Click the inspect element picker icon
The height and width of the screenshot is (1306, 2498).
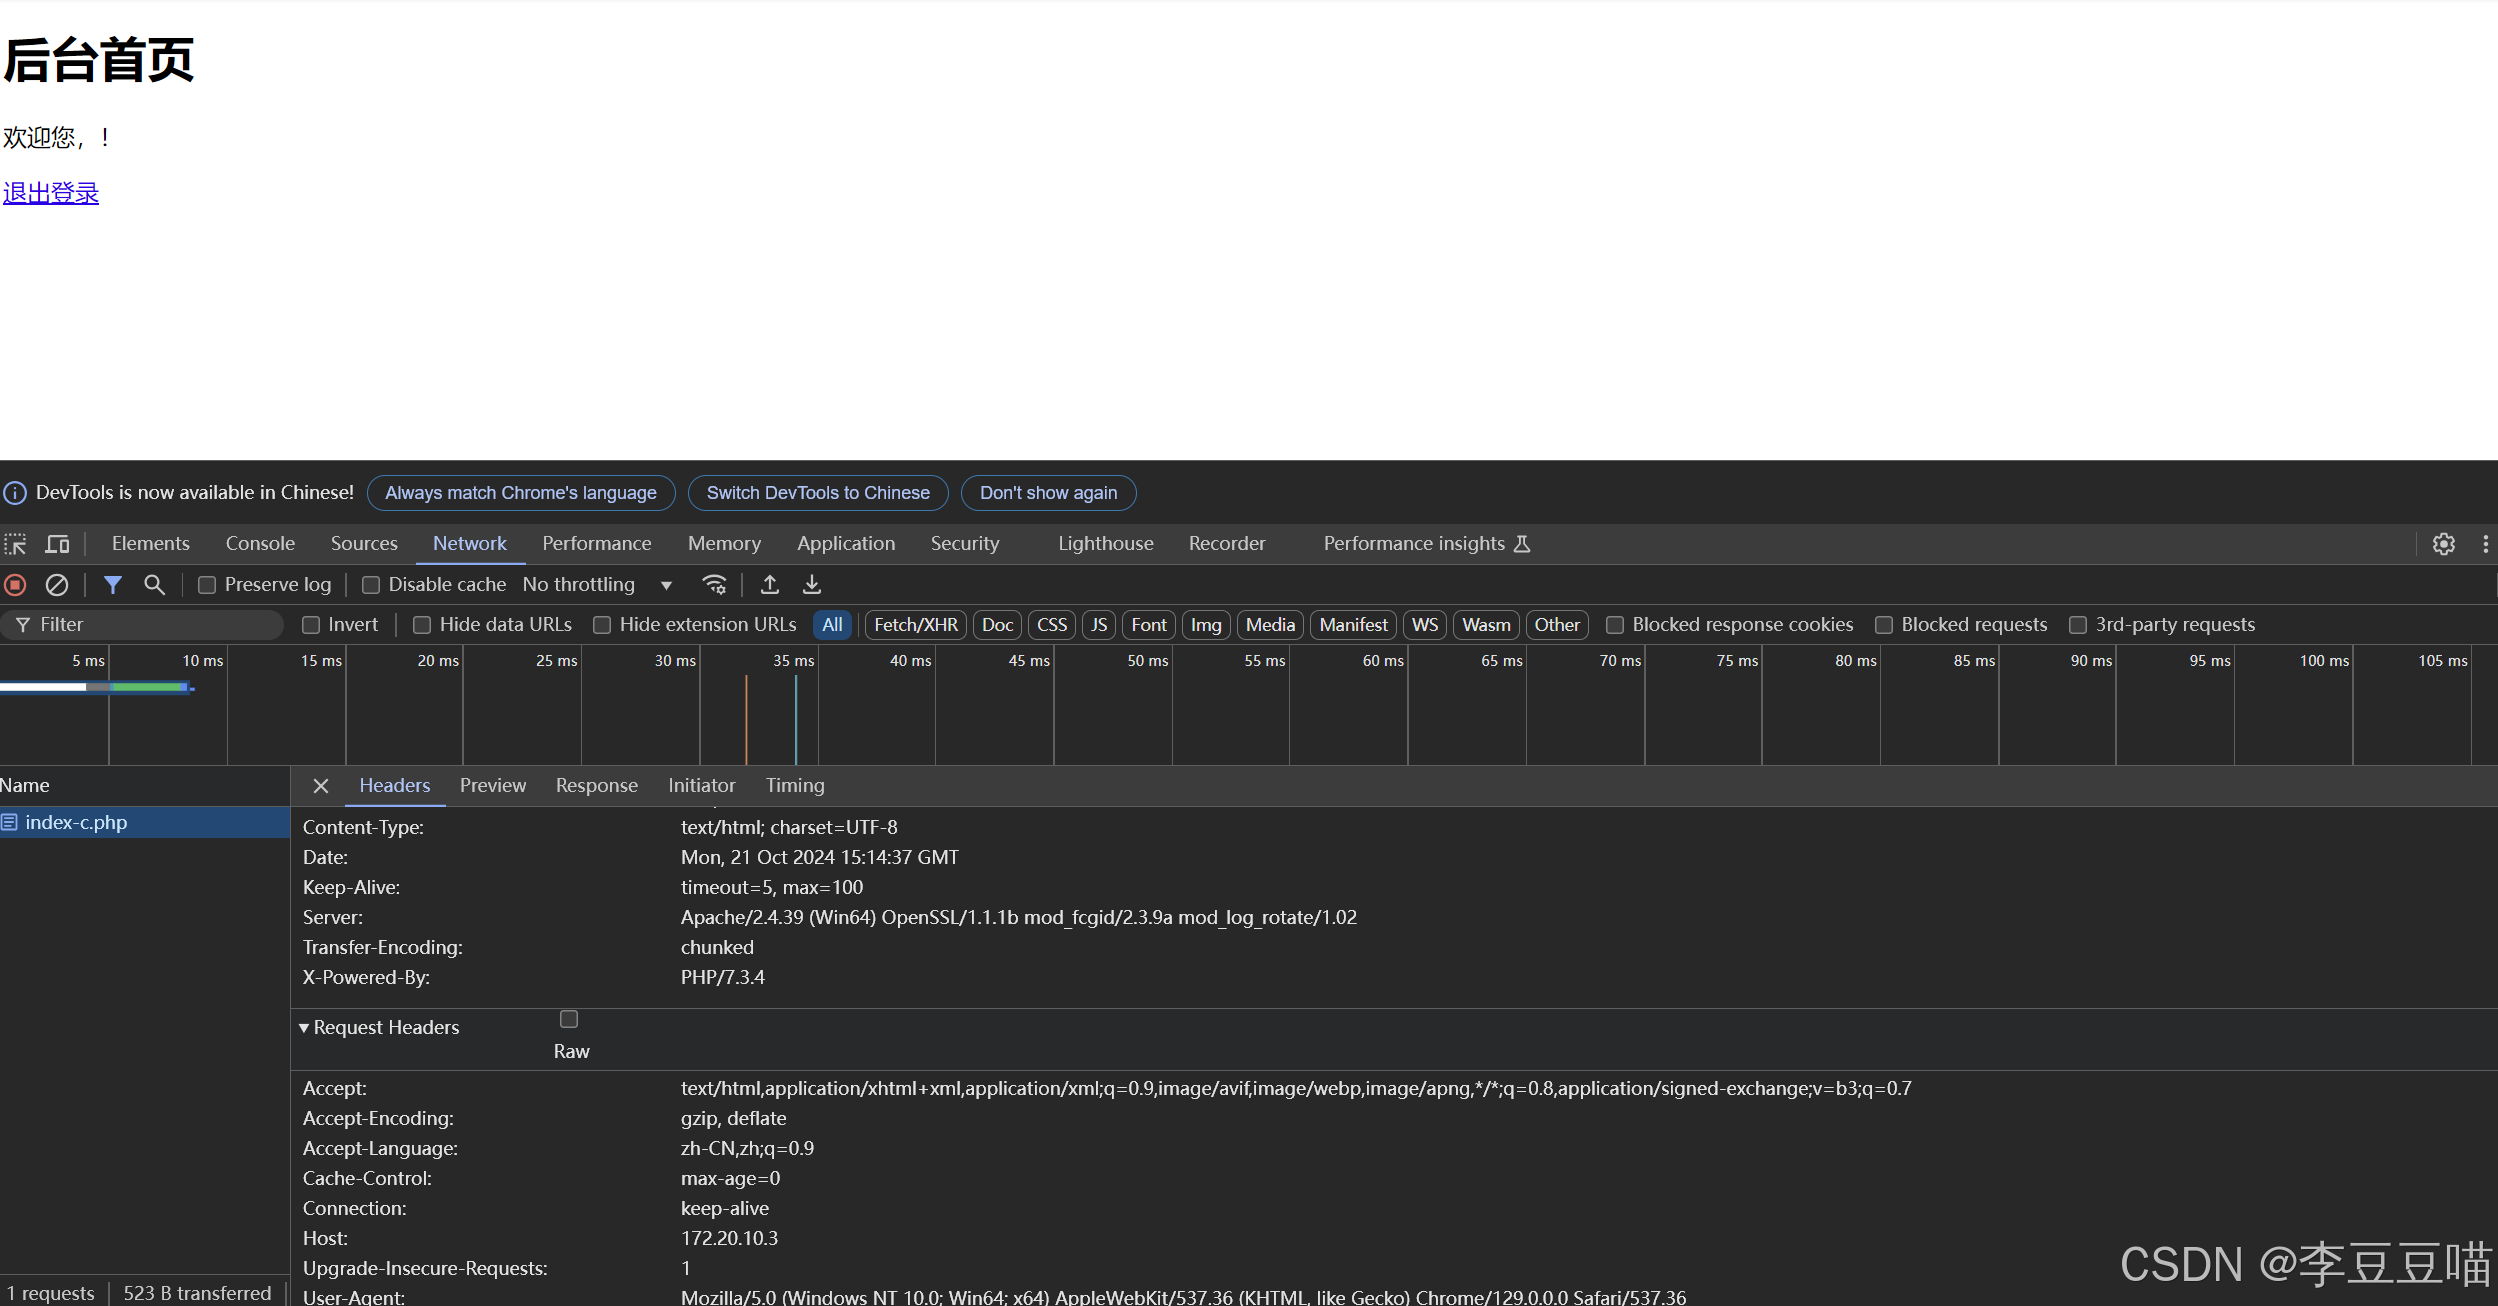pyautogui.click(x=15, y=544)
